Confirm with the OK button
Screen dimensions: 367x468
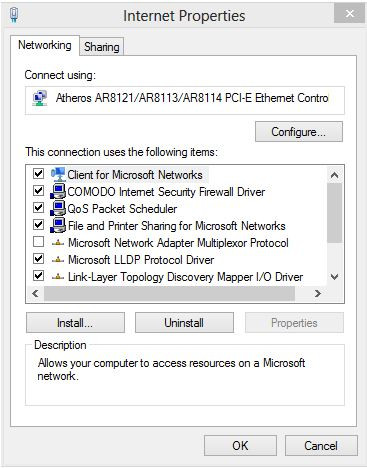pos(240,446)
